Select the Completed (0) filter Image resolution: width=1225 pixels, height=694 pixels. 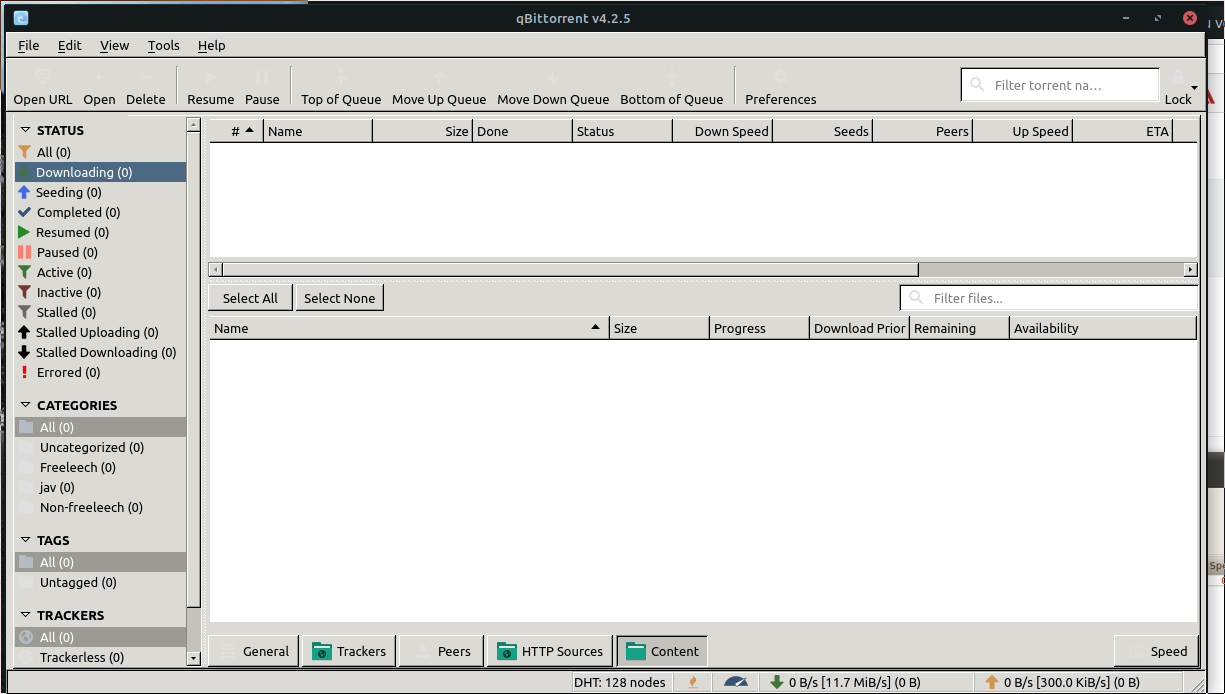[x=100, y=212]
